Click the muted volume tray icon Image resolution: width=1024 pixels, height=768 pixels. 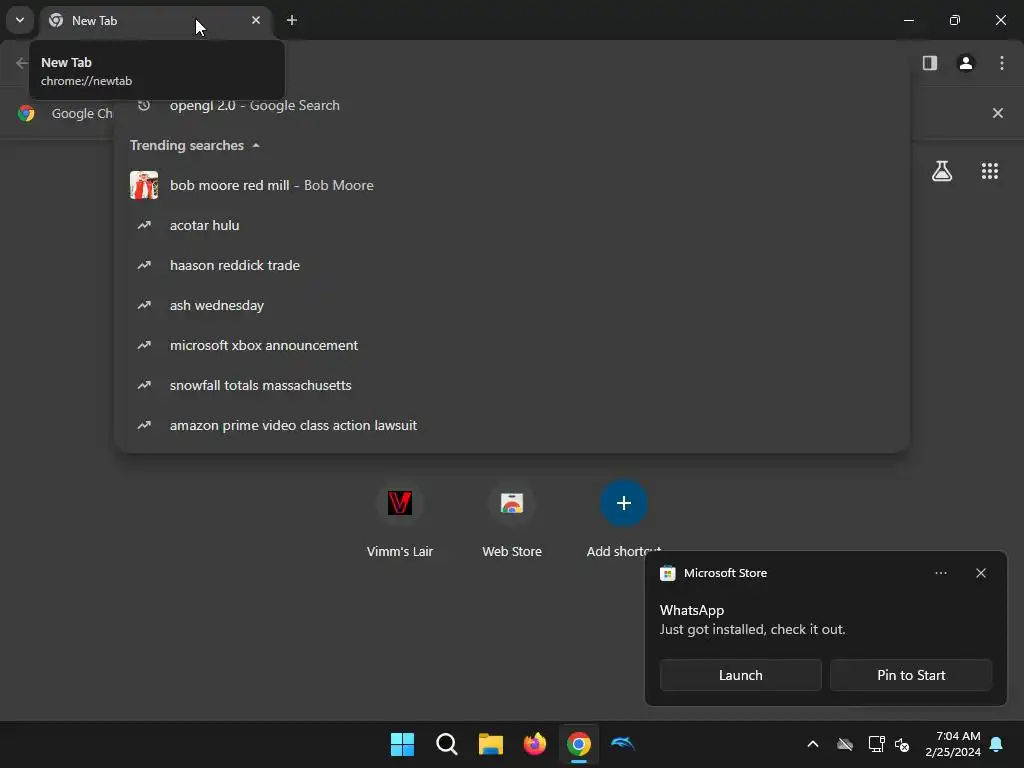pos(902,744)
